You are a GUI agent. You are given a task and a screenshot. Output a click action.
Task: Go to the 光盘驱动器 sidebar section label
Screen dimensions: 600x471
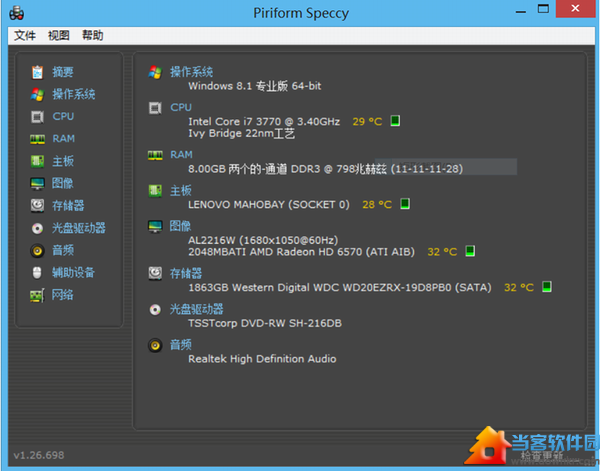(79, 228)
